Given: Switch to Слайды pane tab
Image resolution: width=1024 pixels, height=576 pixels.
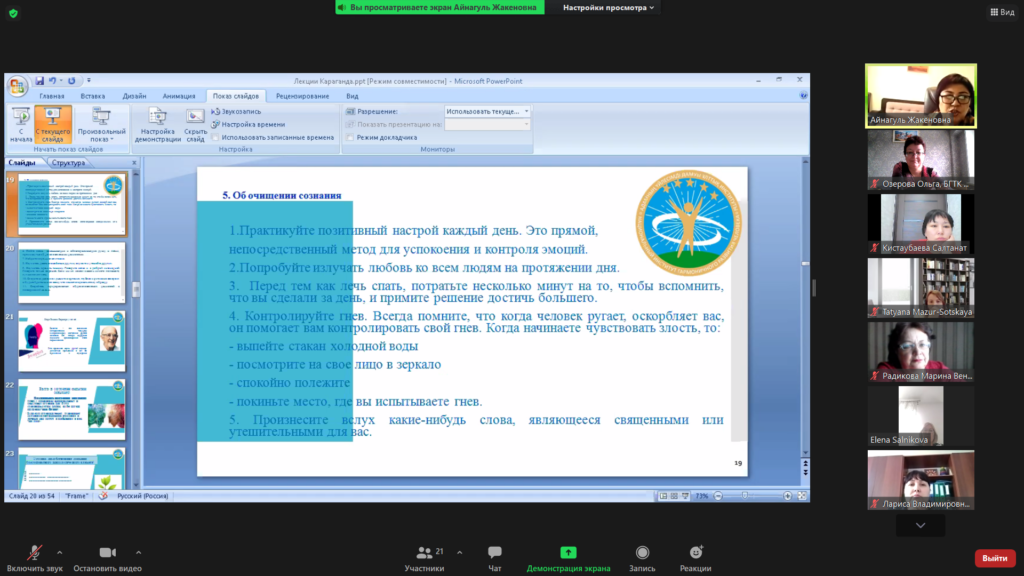Looking at the screenshot, I should click(x=22, y=163).
